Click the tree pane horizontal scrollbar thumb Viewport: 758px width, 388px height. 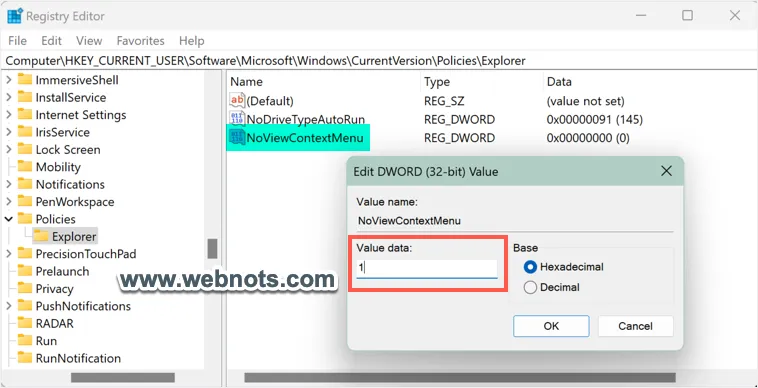[123, 377]
